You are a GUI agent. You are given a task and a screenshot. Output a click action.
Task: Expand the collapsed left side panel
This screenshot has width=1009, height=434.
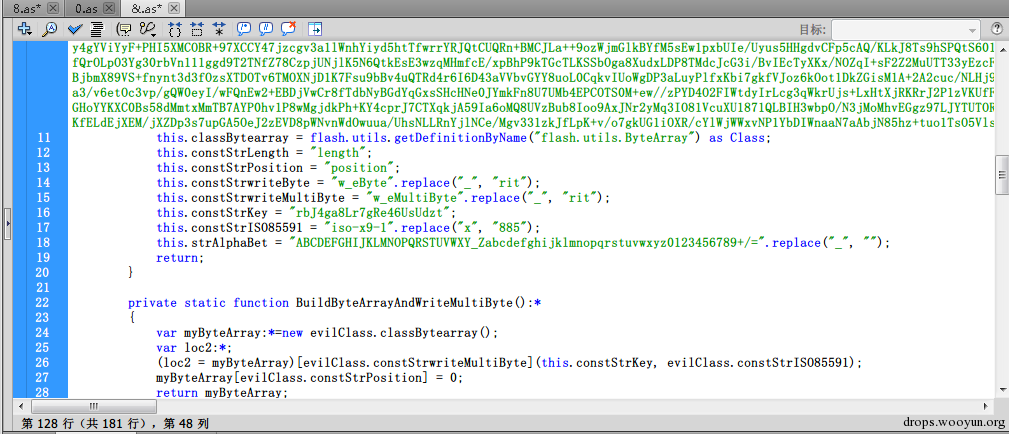[x=7, y=222]
